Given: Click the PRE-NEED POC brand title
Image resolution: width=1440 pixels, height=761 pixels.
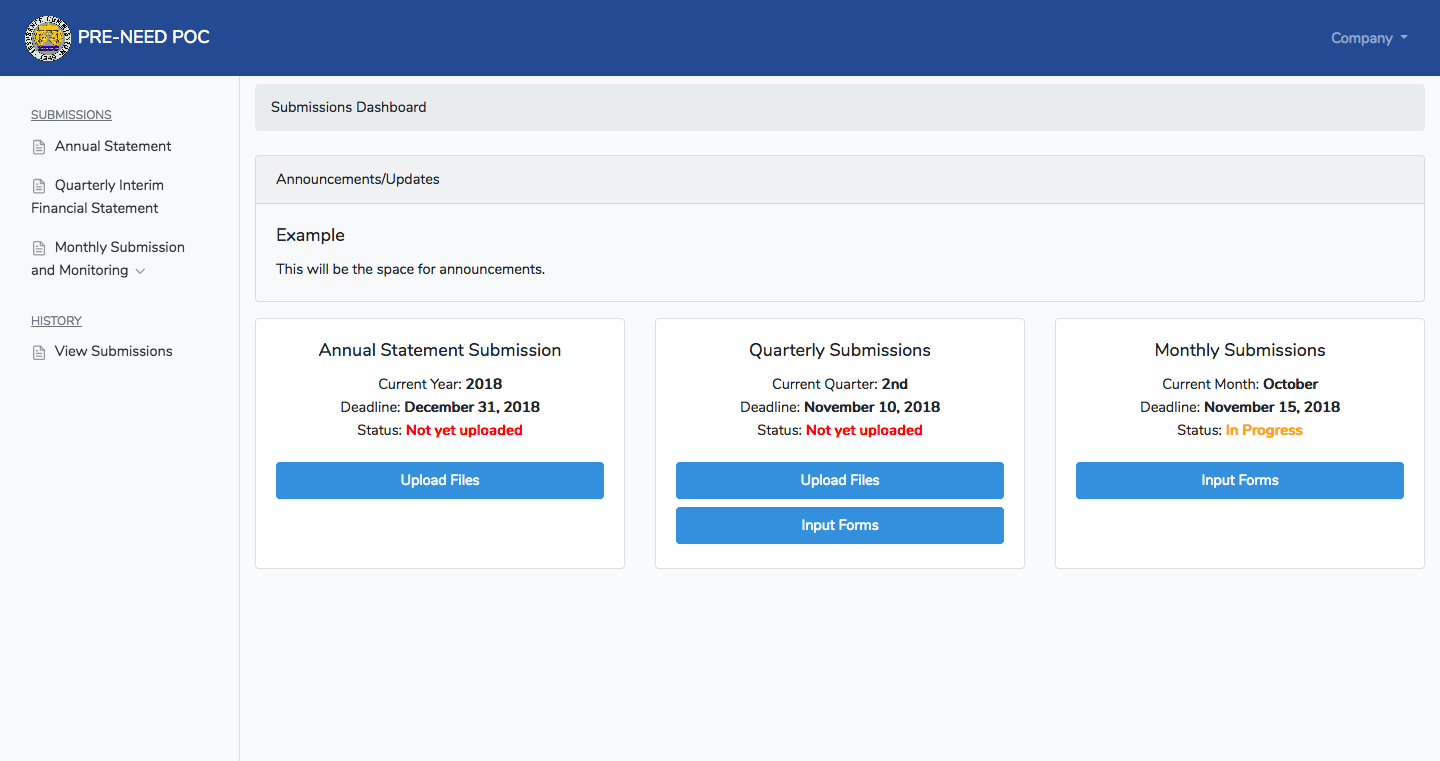Looking at the screenshot, I should pos(144,38).
